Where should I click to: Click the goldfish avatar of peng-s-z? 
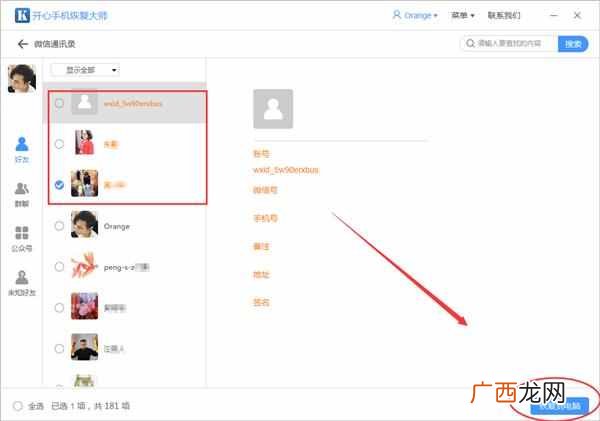(x=85, y=265)
